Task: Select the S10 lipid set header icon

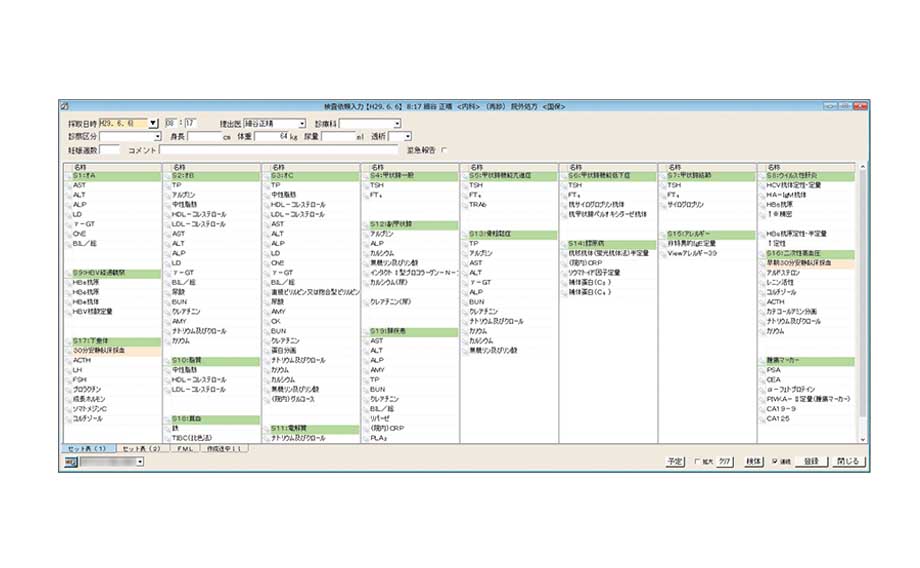Action: pyautogui.click(x=166, y=358)
